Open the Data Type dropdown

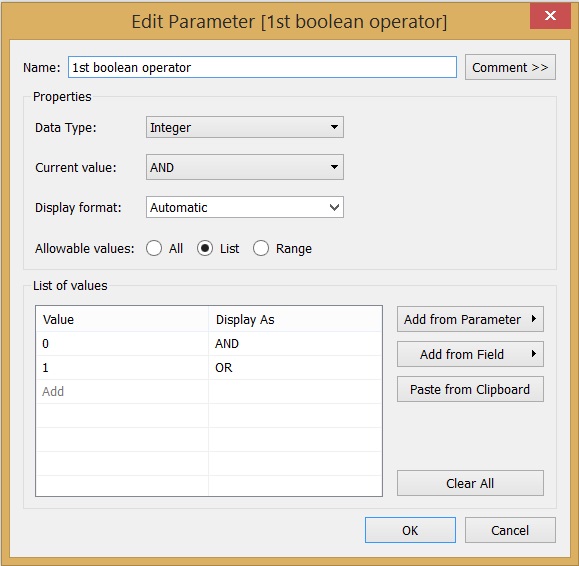point(245,127)
